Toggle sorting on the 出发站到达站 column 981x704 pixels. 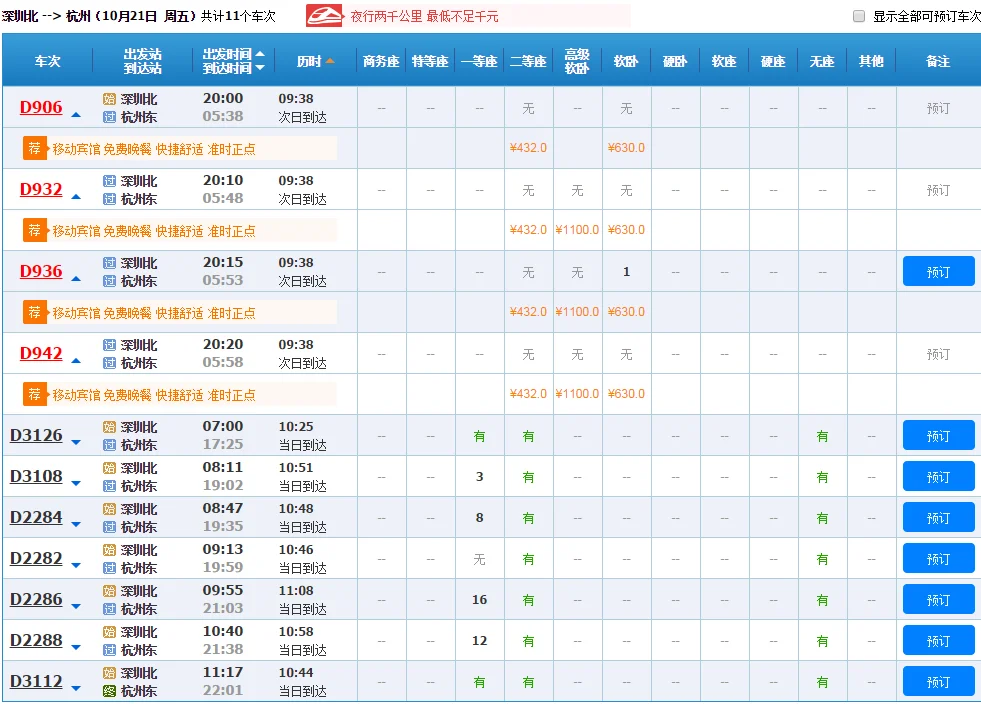142,60
